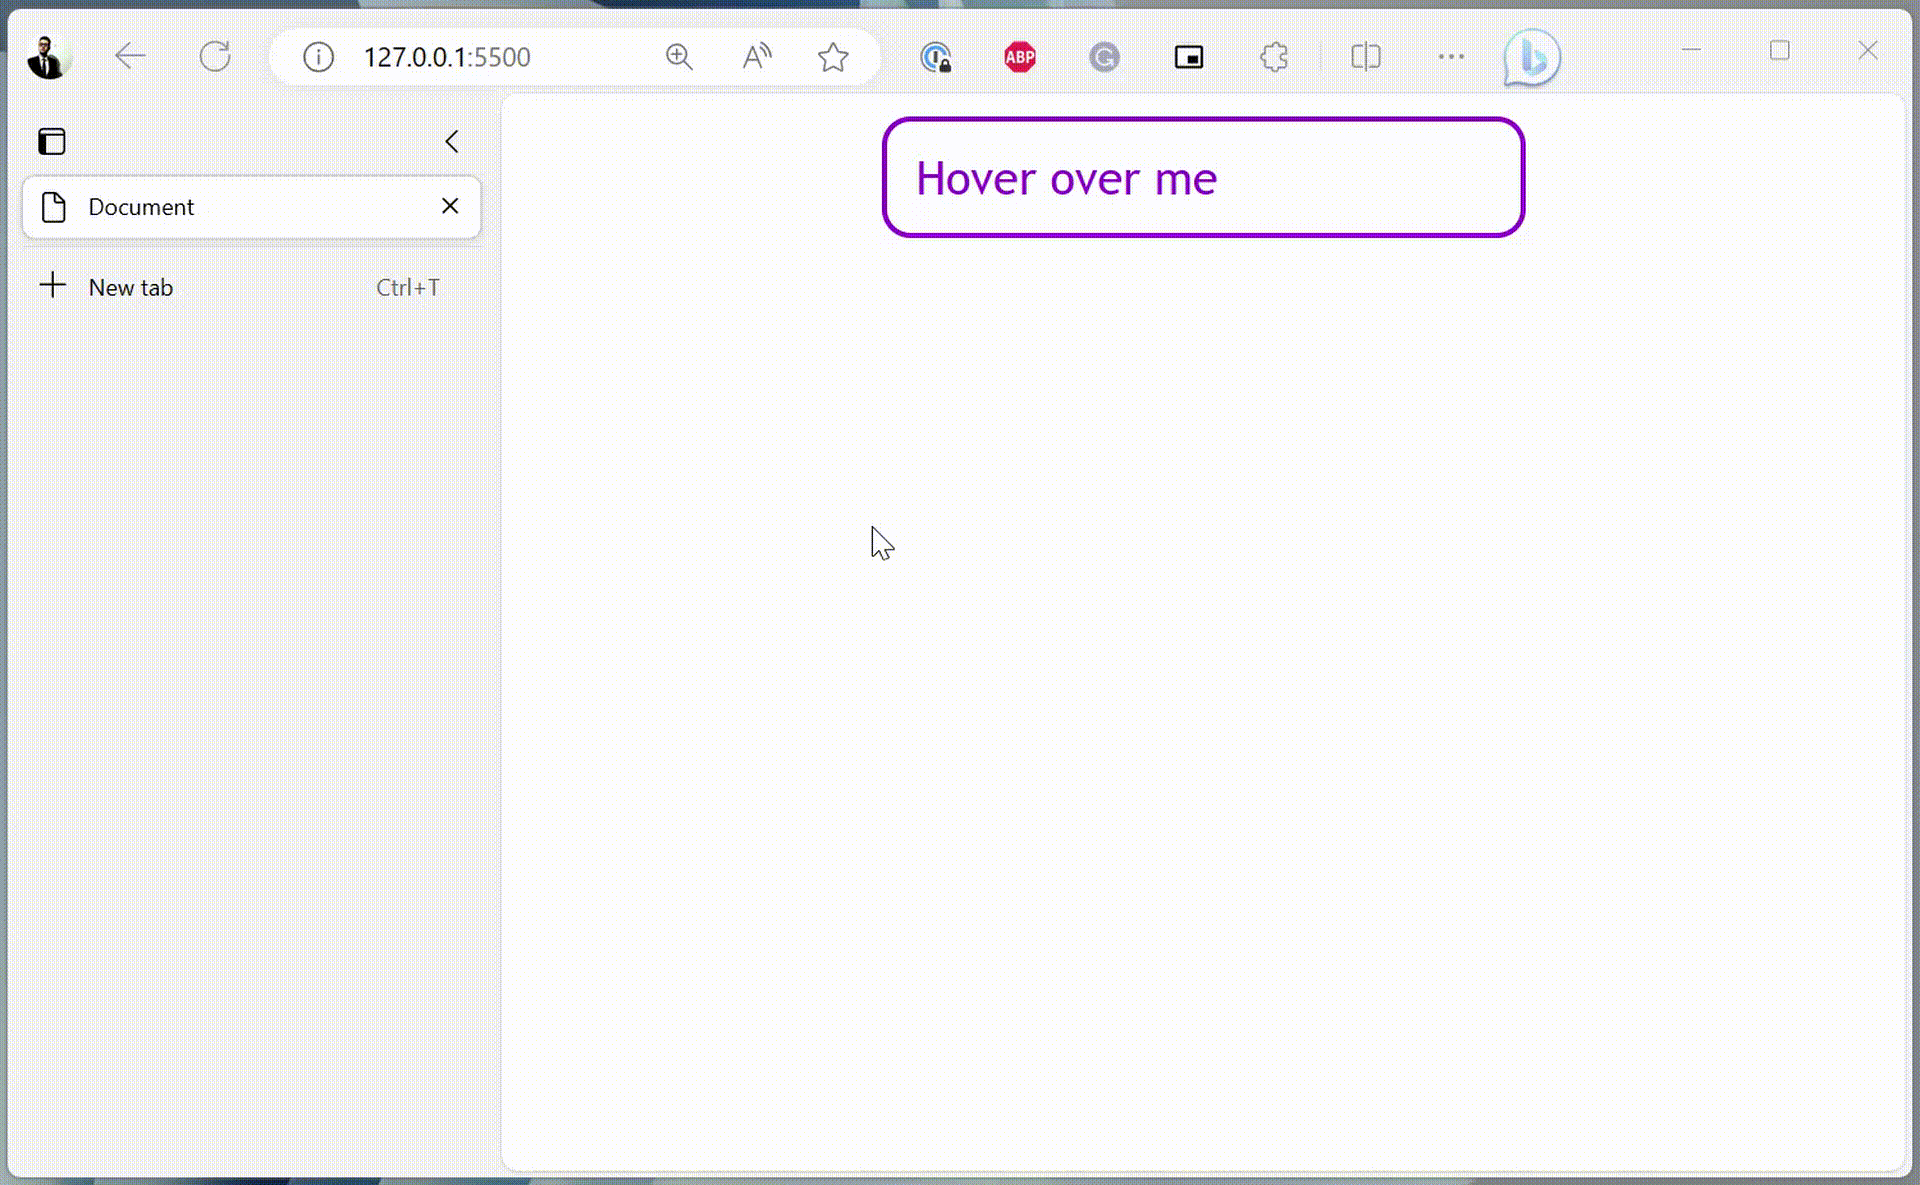Screen dimensions: 1920x1185
Task: Select the Document tab
Action: pos(251,207)
